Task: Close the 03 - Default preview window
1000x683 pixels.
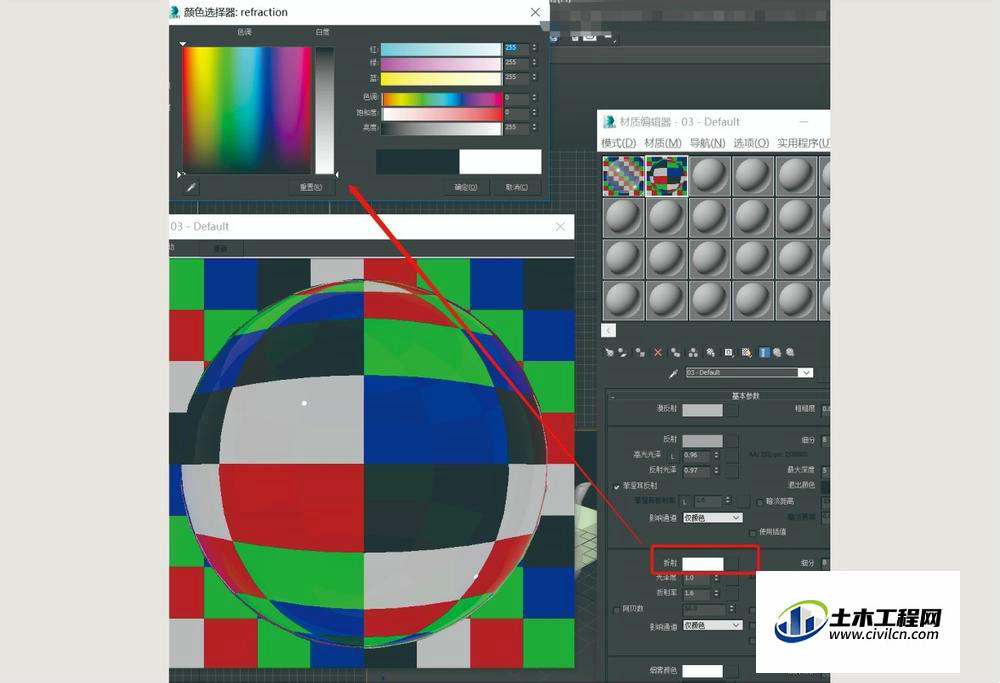Action: tap(560, 226)
